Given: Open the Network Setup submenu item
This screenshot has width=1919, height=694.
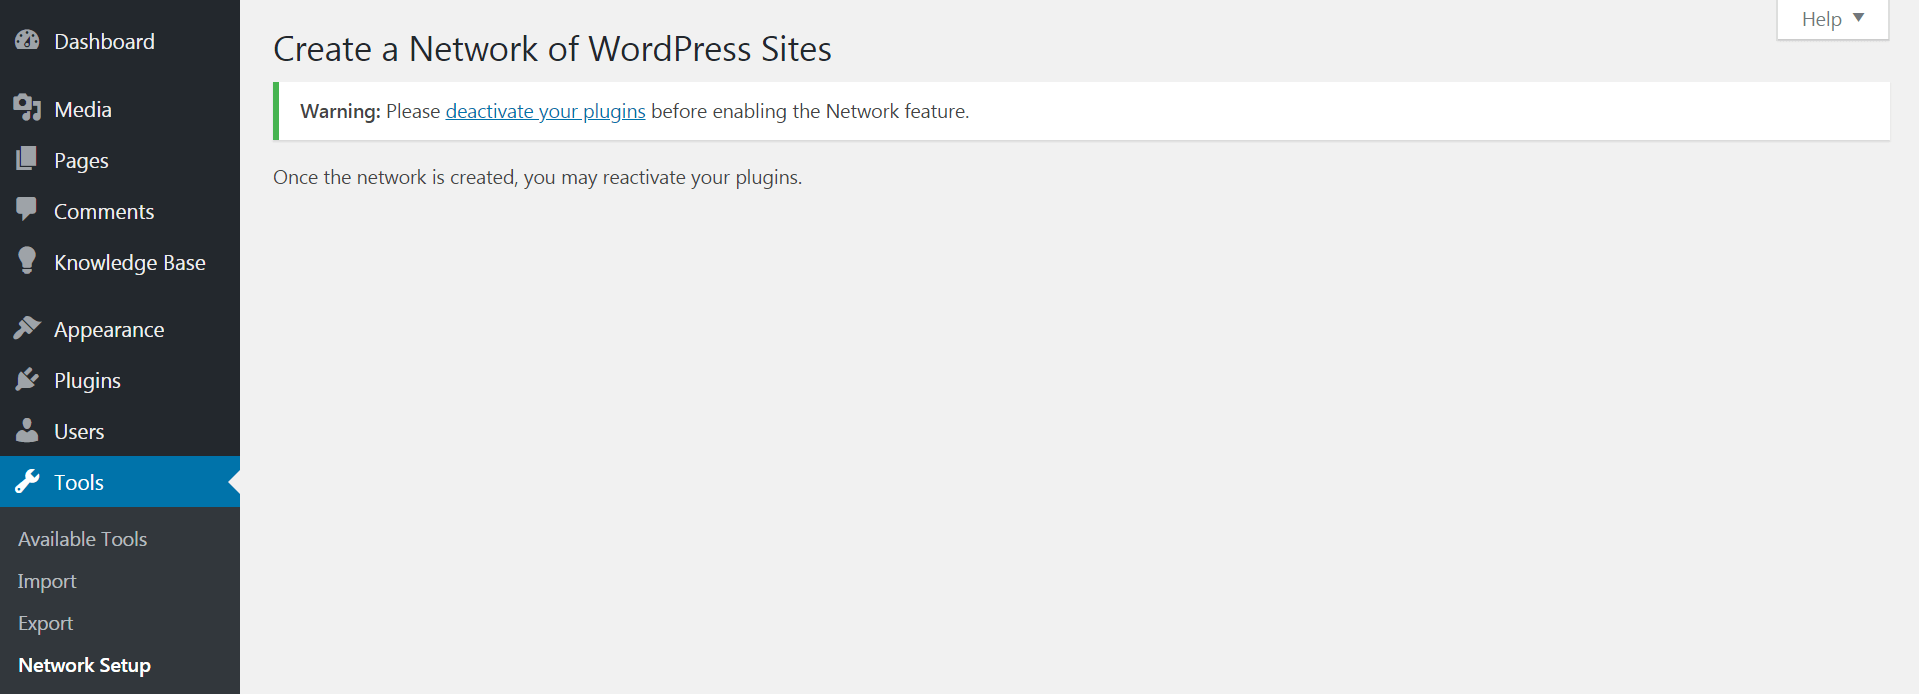Looking at the screenshot, I should 84,665.
